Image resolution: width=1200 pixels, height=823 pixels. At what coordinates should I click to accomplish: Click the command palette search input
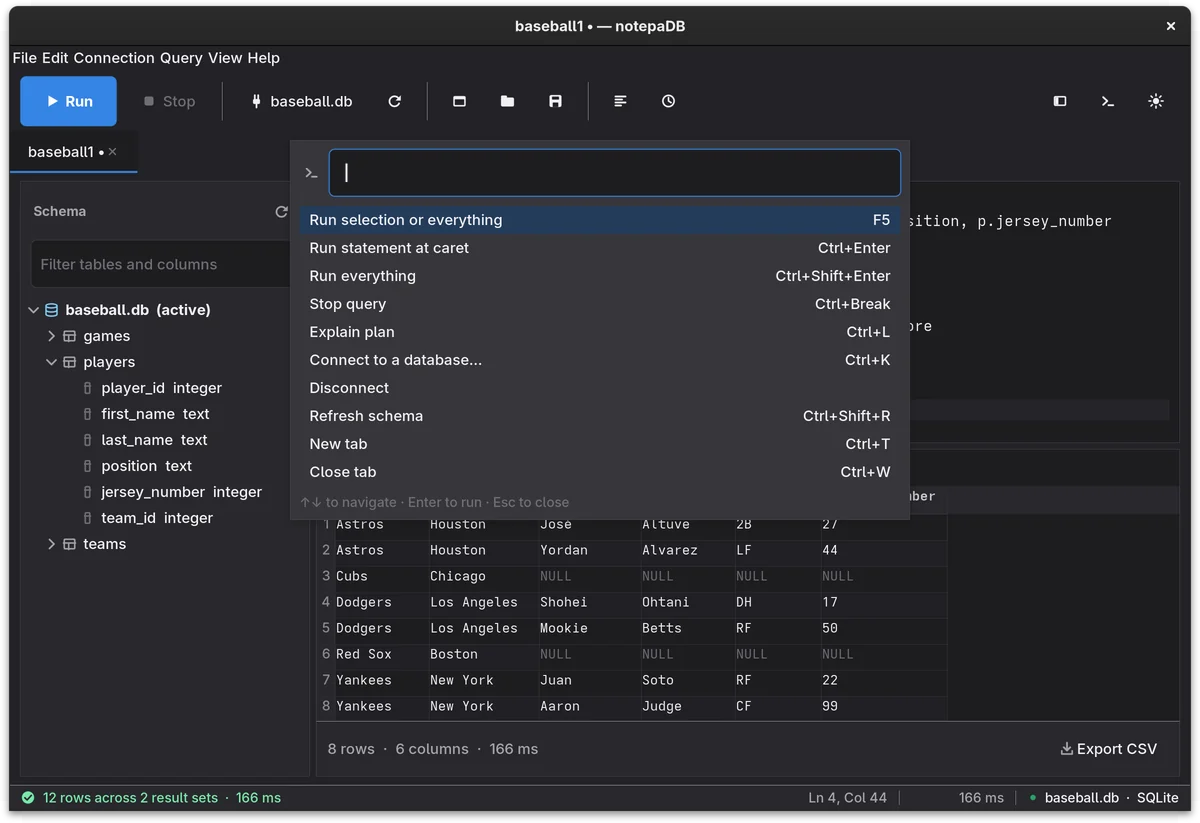point(615,173)
